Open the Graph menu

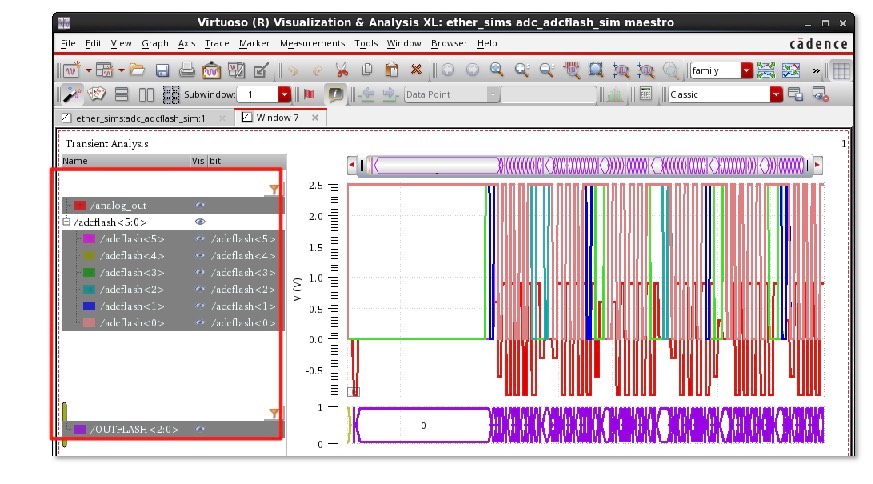pyautogui.click(x=154, y=43)
